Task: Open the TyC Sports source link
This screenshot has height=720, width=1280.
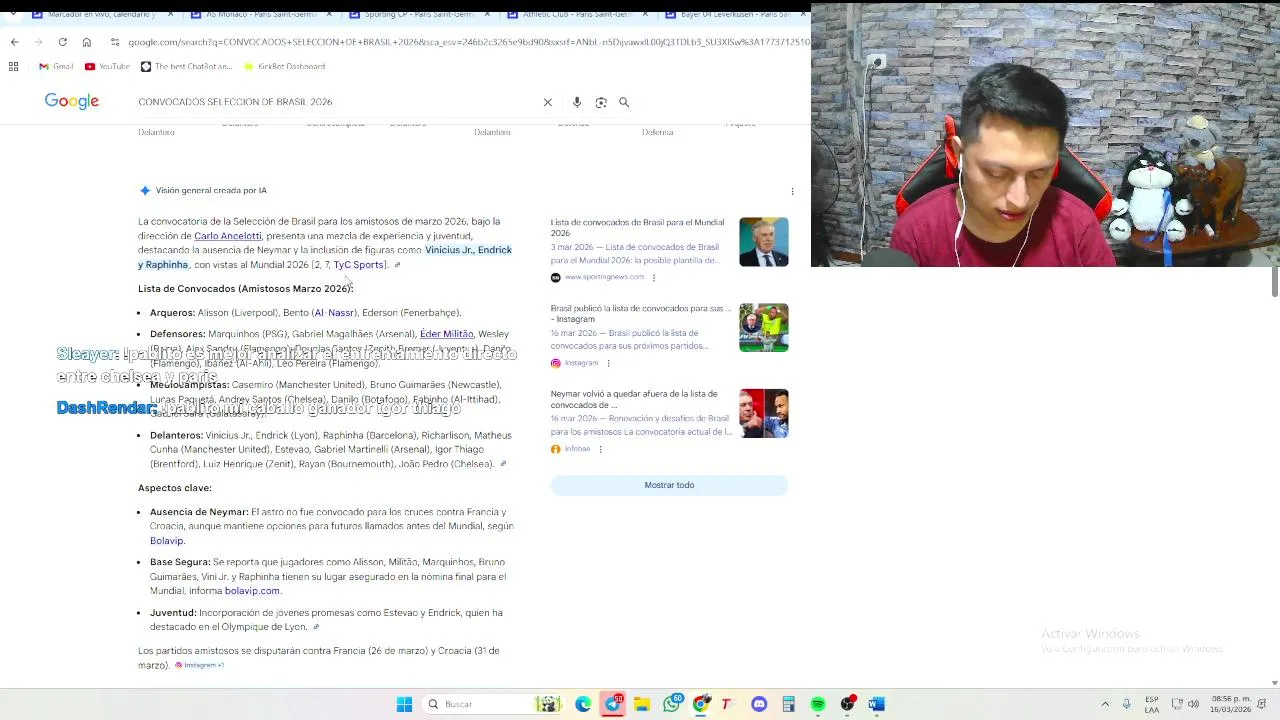Action: tap(358, 265)
